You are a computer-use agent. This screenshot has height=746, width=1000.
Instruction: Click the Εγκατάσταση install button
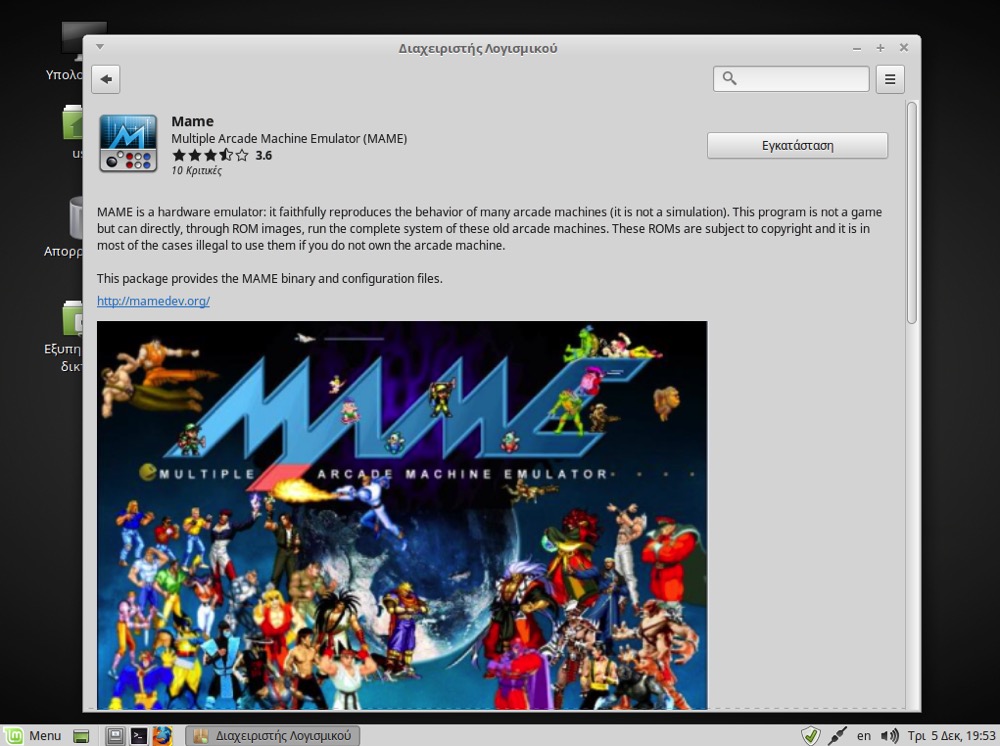point(797,145)
